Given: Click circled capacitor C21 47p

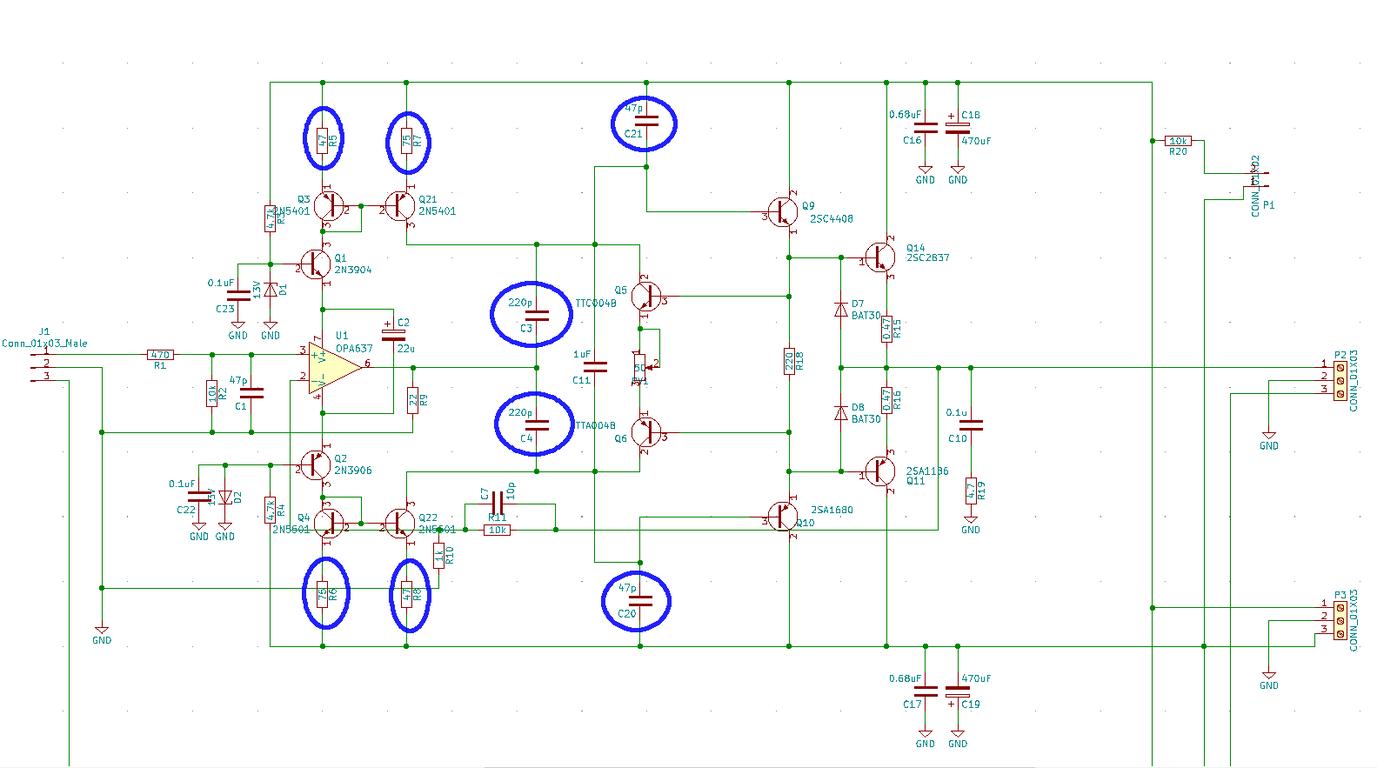Looking at the screenshot, I should click(646, 121).
